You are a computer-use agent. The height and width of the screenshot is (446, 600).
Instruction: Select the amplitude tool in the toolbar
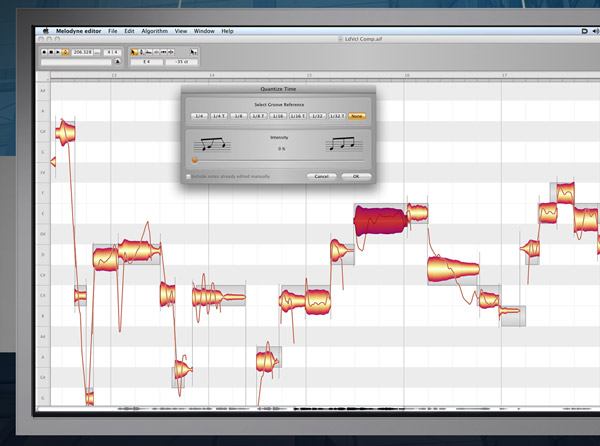tap(156, 52)
